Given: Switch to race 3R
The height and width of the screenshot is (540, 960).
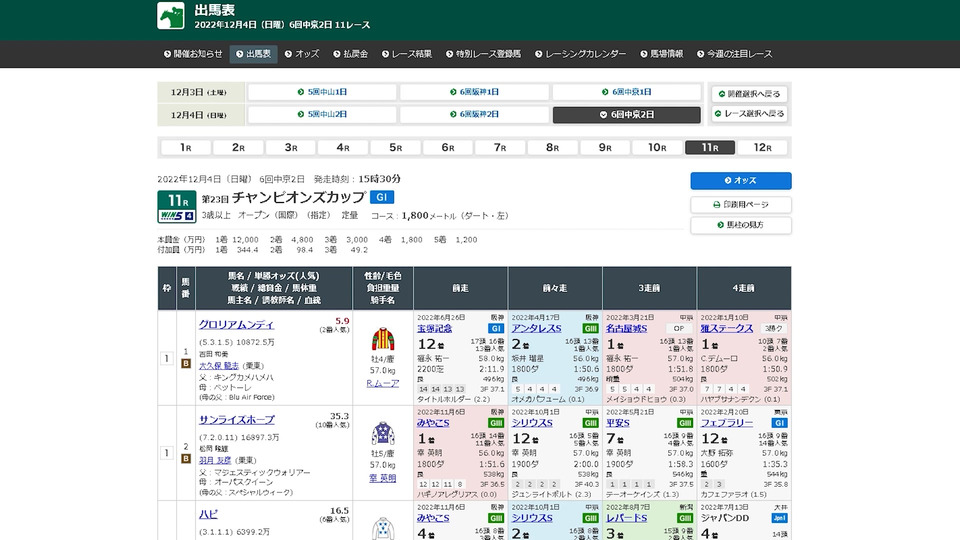Looking at the screenshot, I should pyautogui.click(x=290, y=148).
